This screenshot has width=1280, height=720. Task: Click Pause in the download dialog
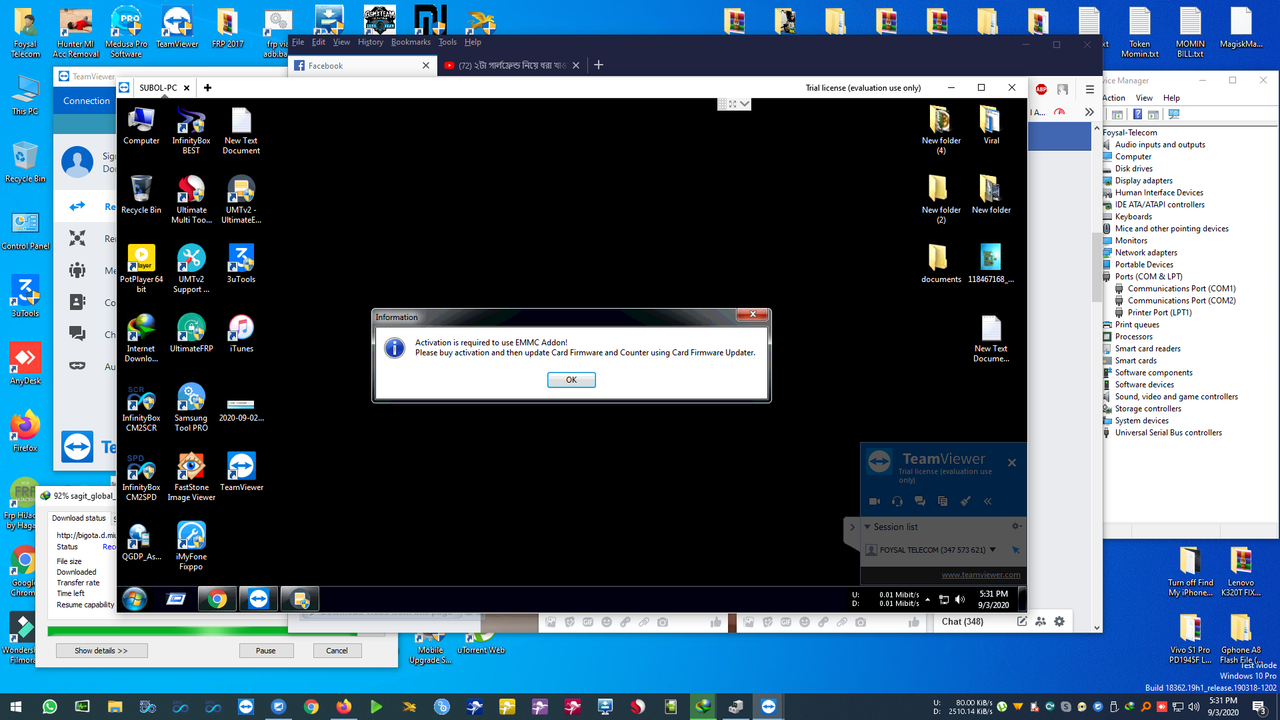point(265,650)
